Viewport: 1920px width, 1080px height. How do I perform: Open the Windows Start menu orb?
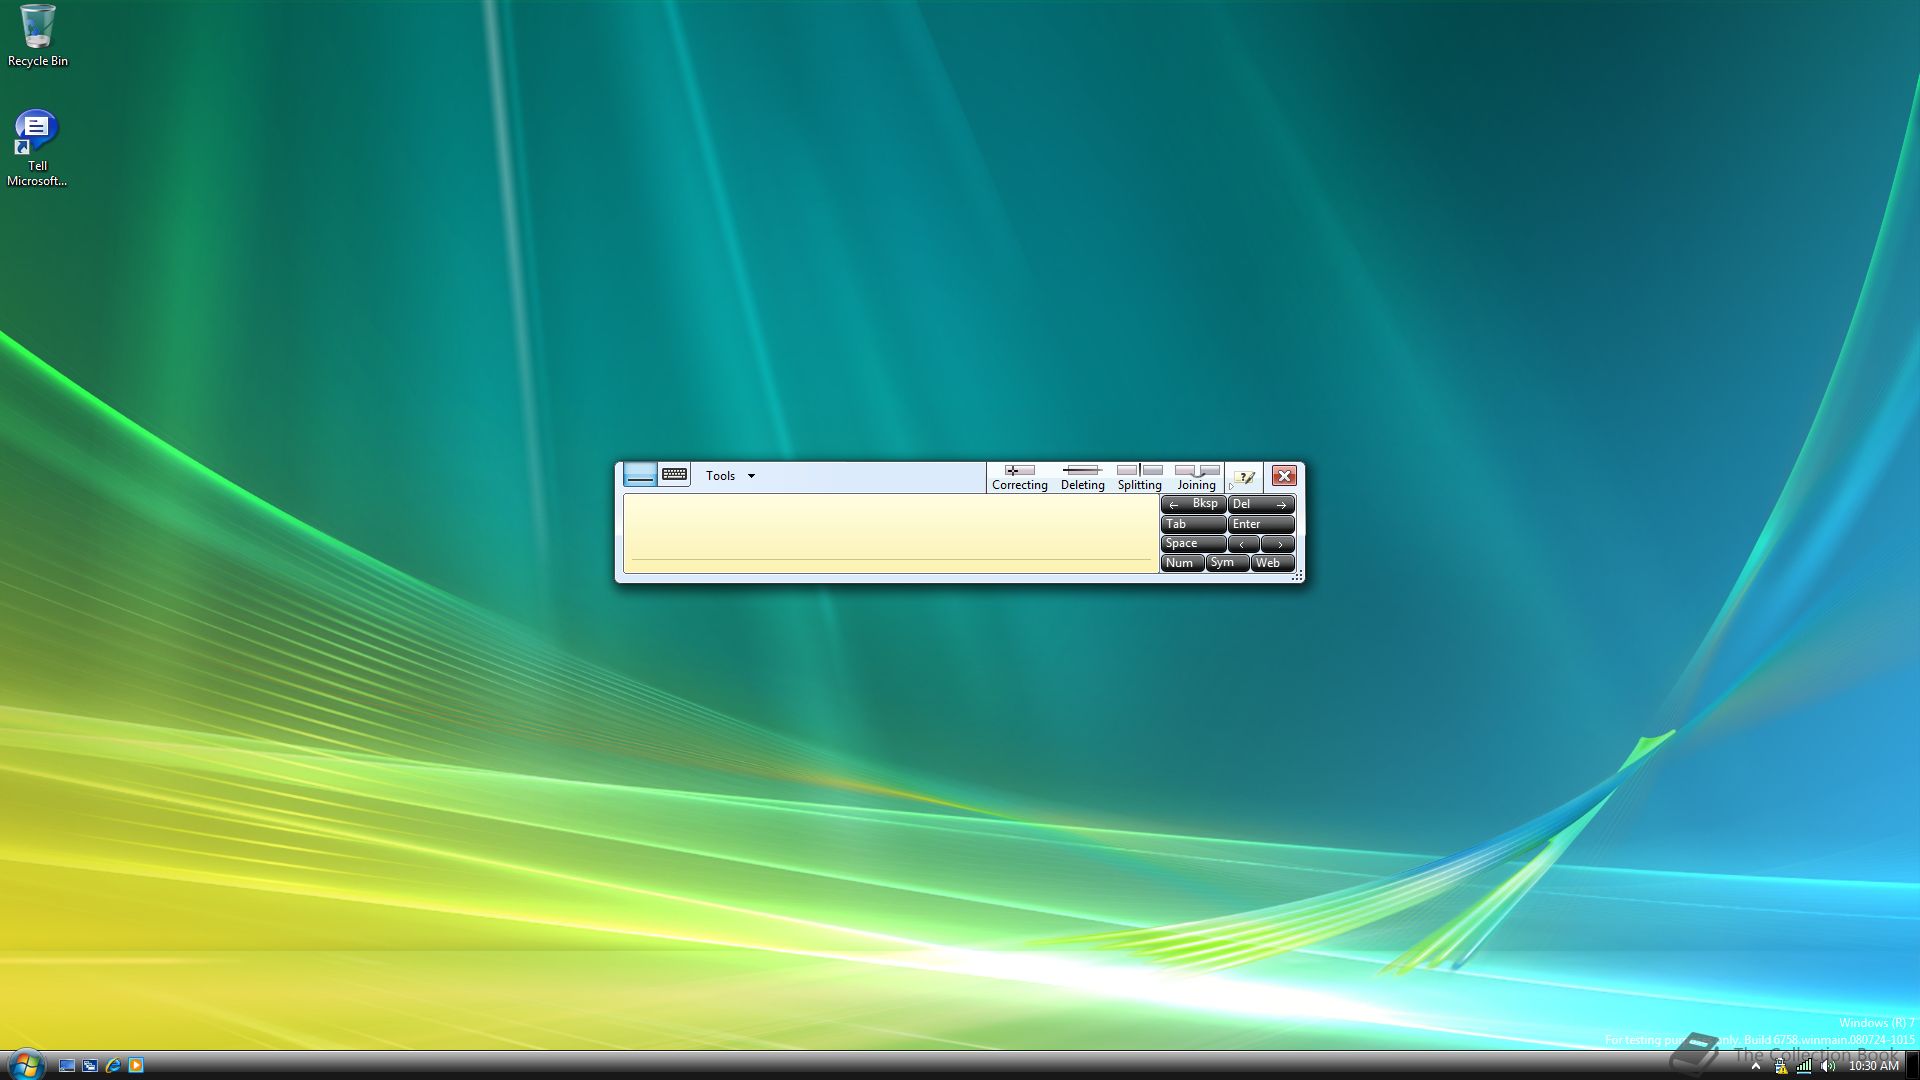[26, 1064]
